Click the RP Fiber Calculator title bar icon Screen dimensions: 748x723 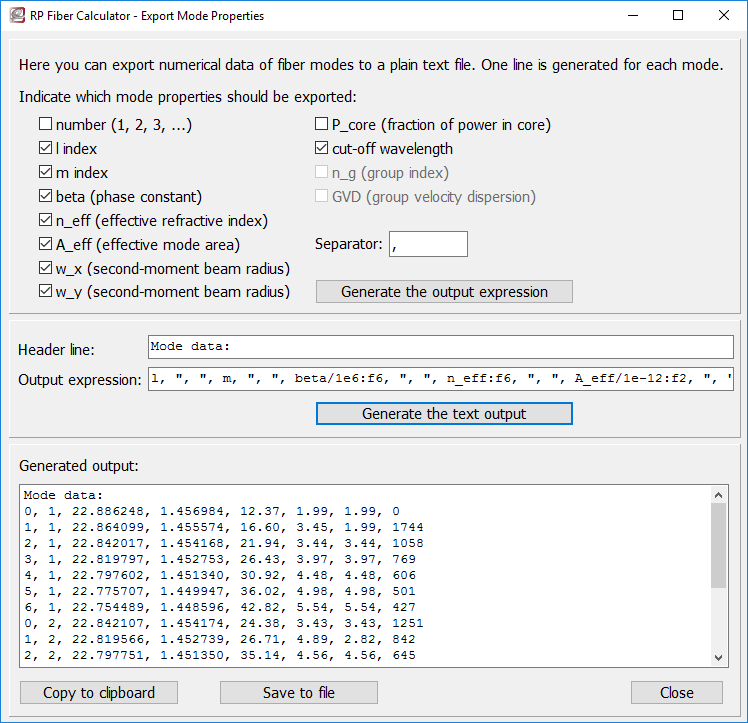pyautogui.click(x=17, y=15)
